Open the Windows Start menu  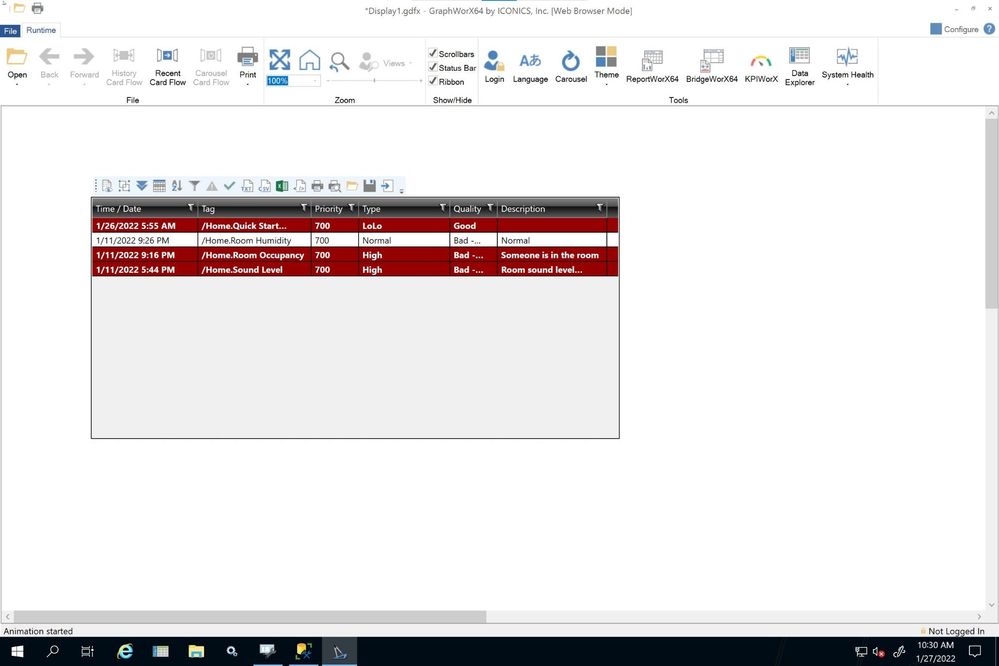point(17,651)
